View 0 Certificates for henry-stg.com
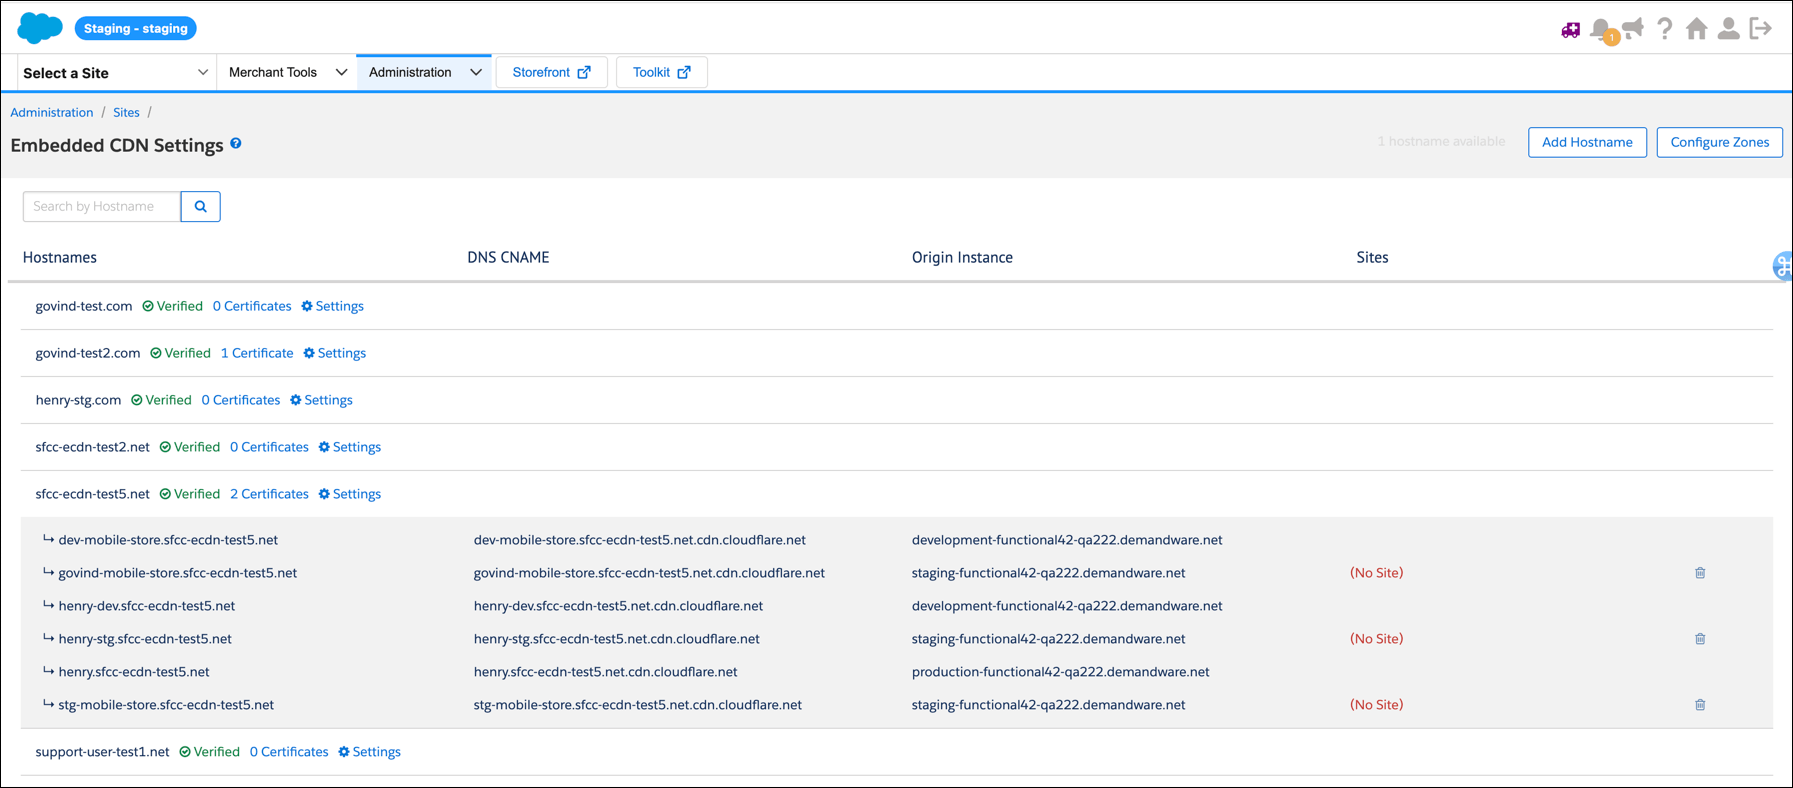The width and height of the screenshot is (1793, 788). click(x=241, y=400)
